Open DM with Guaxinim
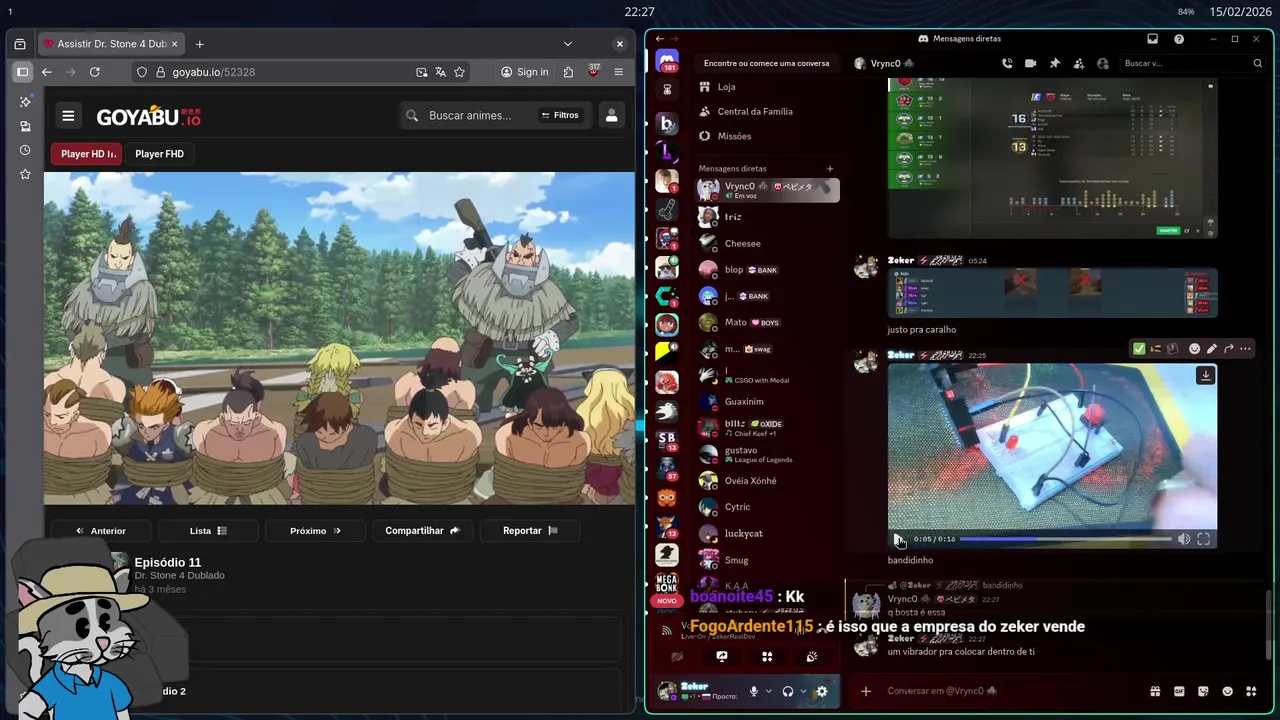 pos(768,401)
